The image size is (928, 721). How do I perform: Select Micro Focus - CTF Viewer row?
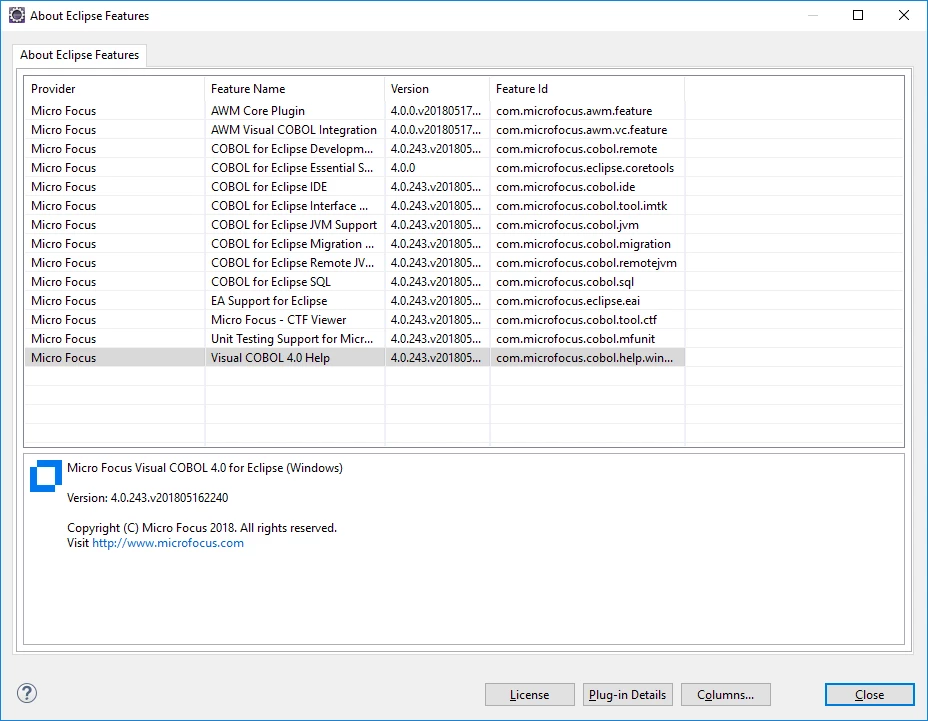(355, 320)
